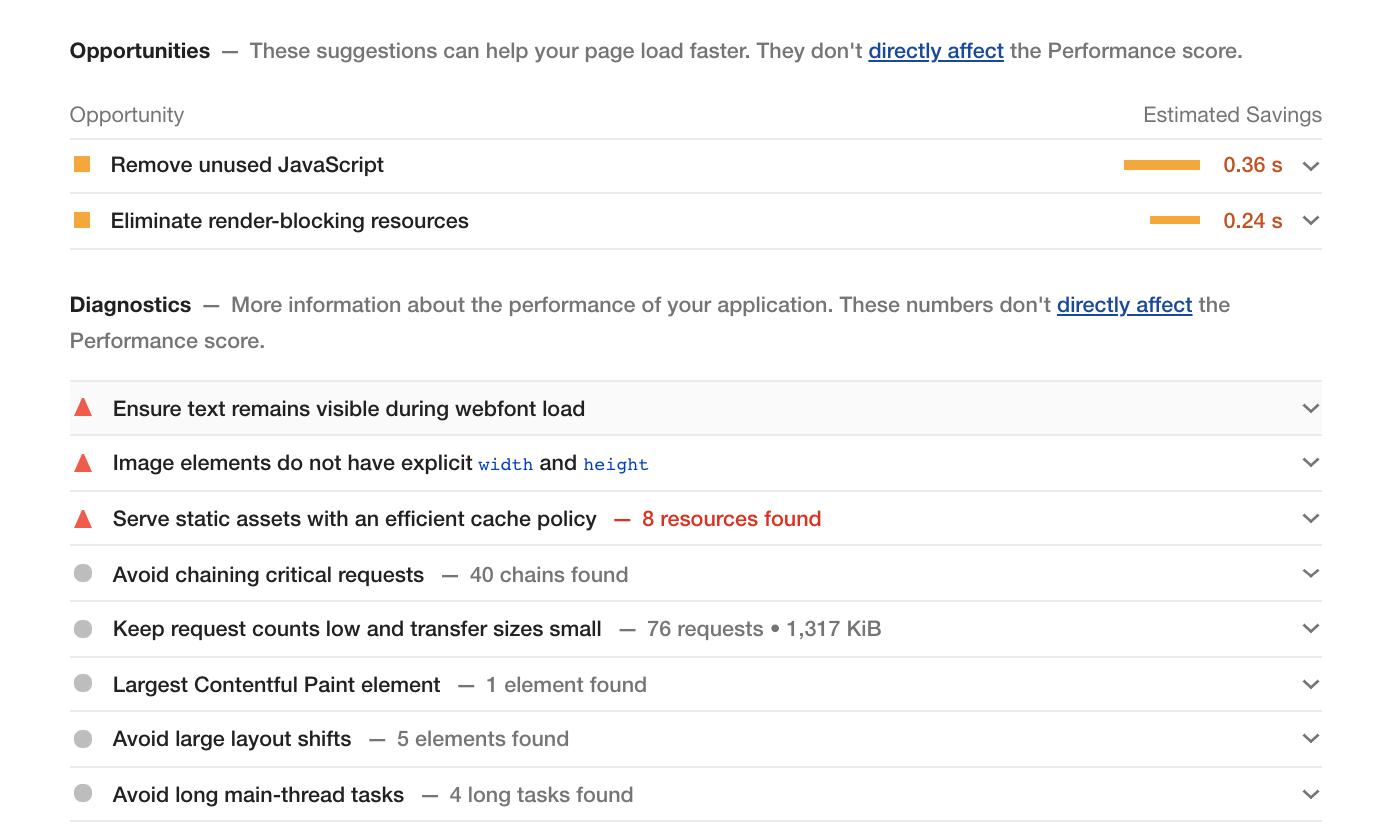
Task: Click gray circle beside Largest Contentful Paint element
Action: click(x=83, y=684)
